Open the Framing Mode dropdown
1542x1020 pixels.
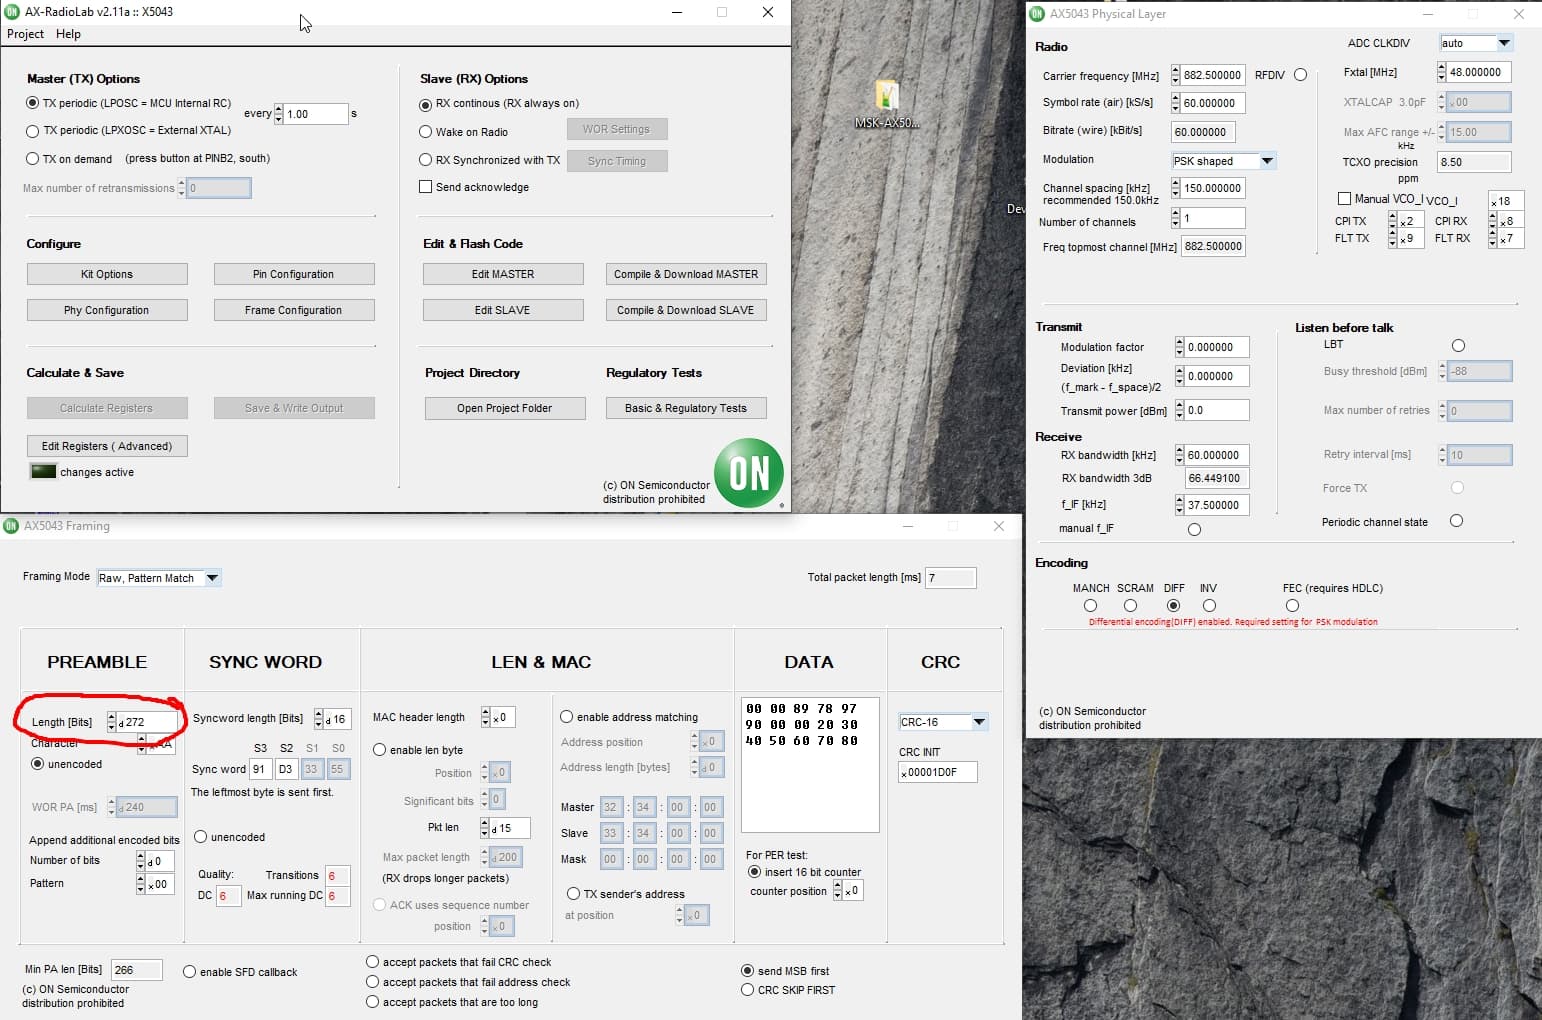tap(212, 578)
